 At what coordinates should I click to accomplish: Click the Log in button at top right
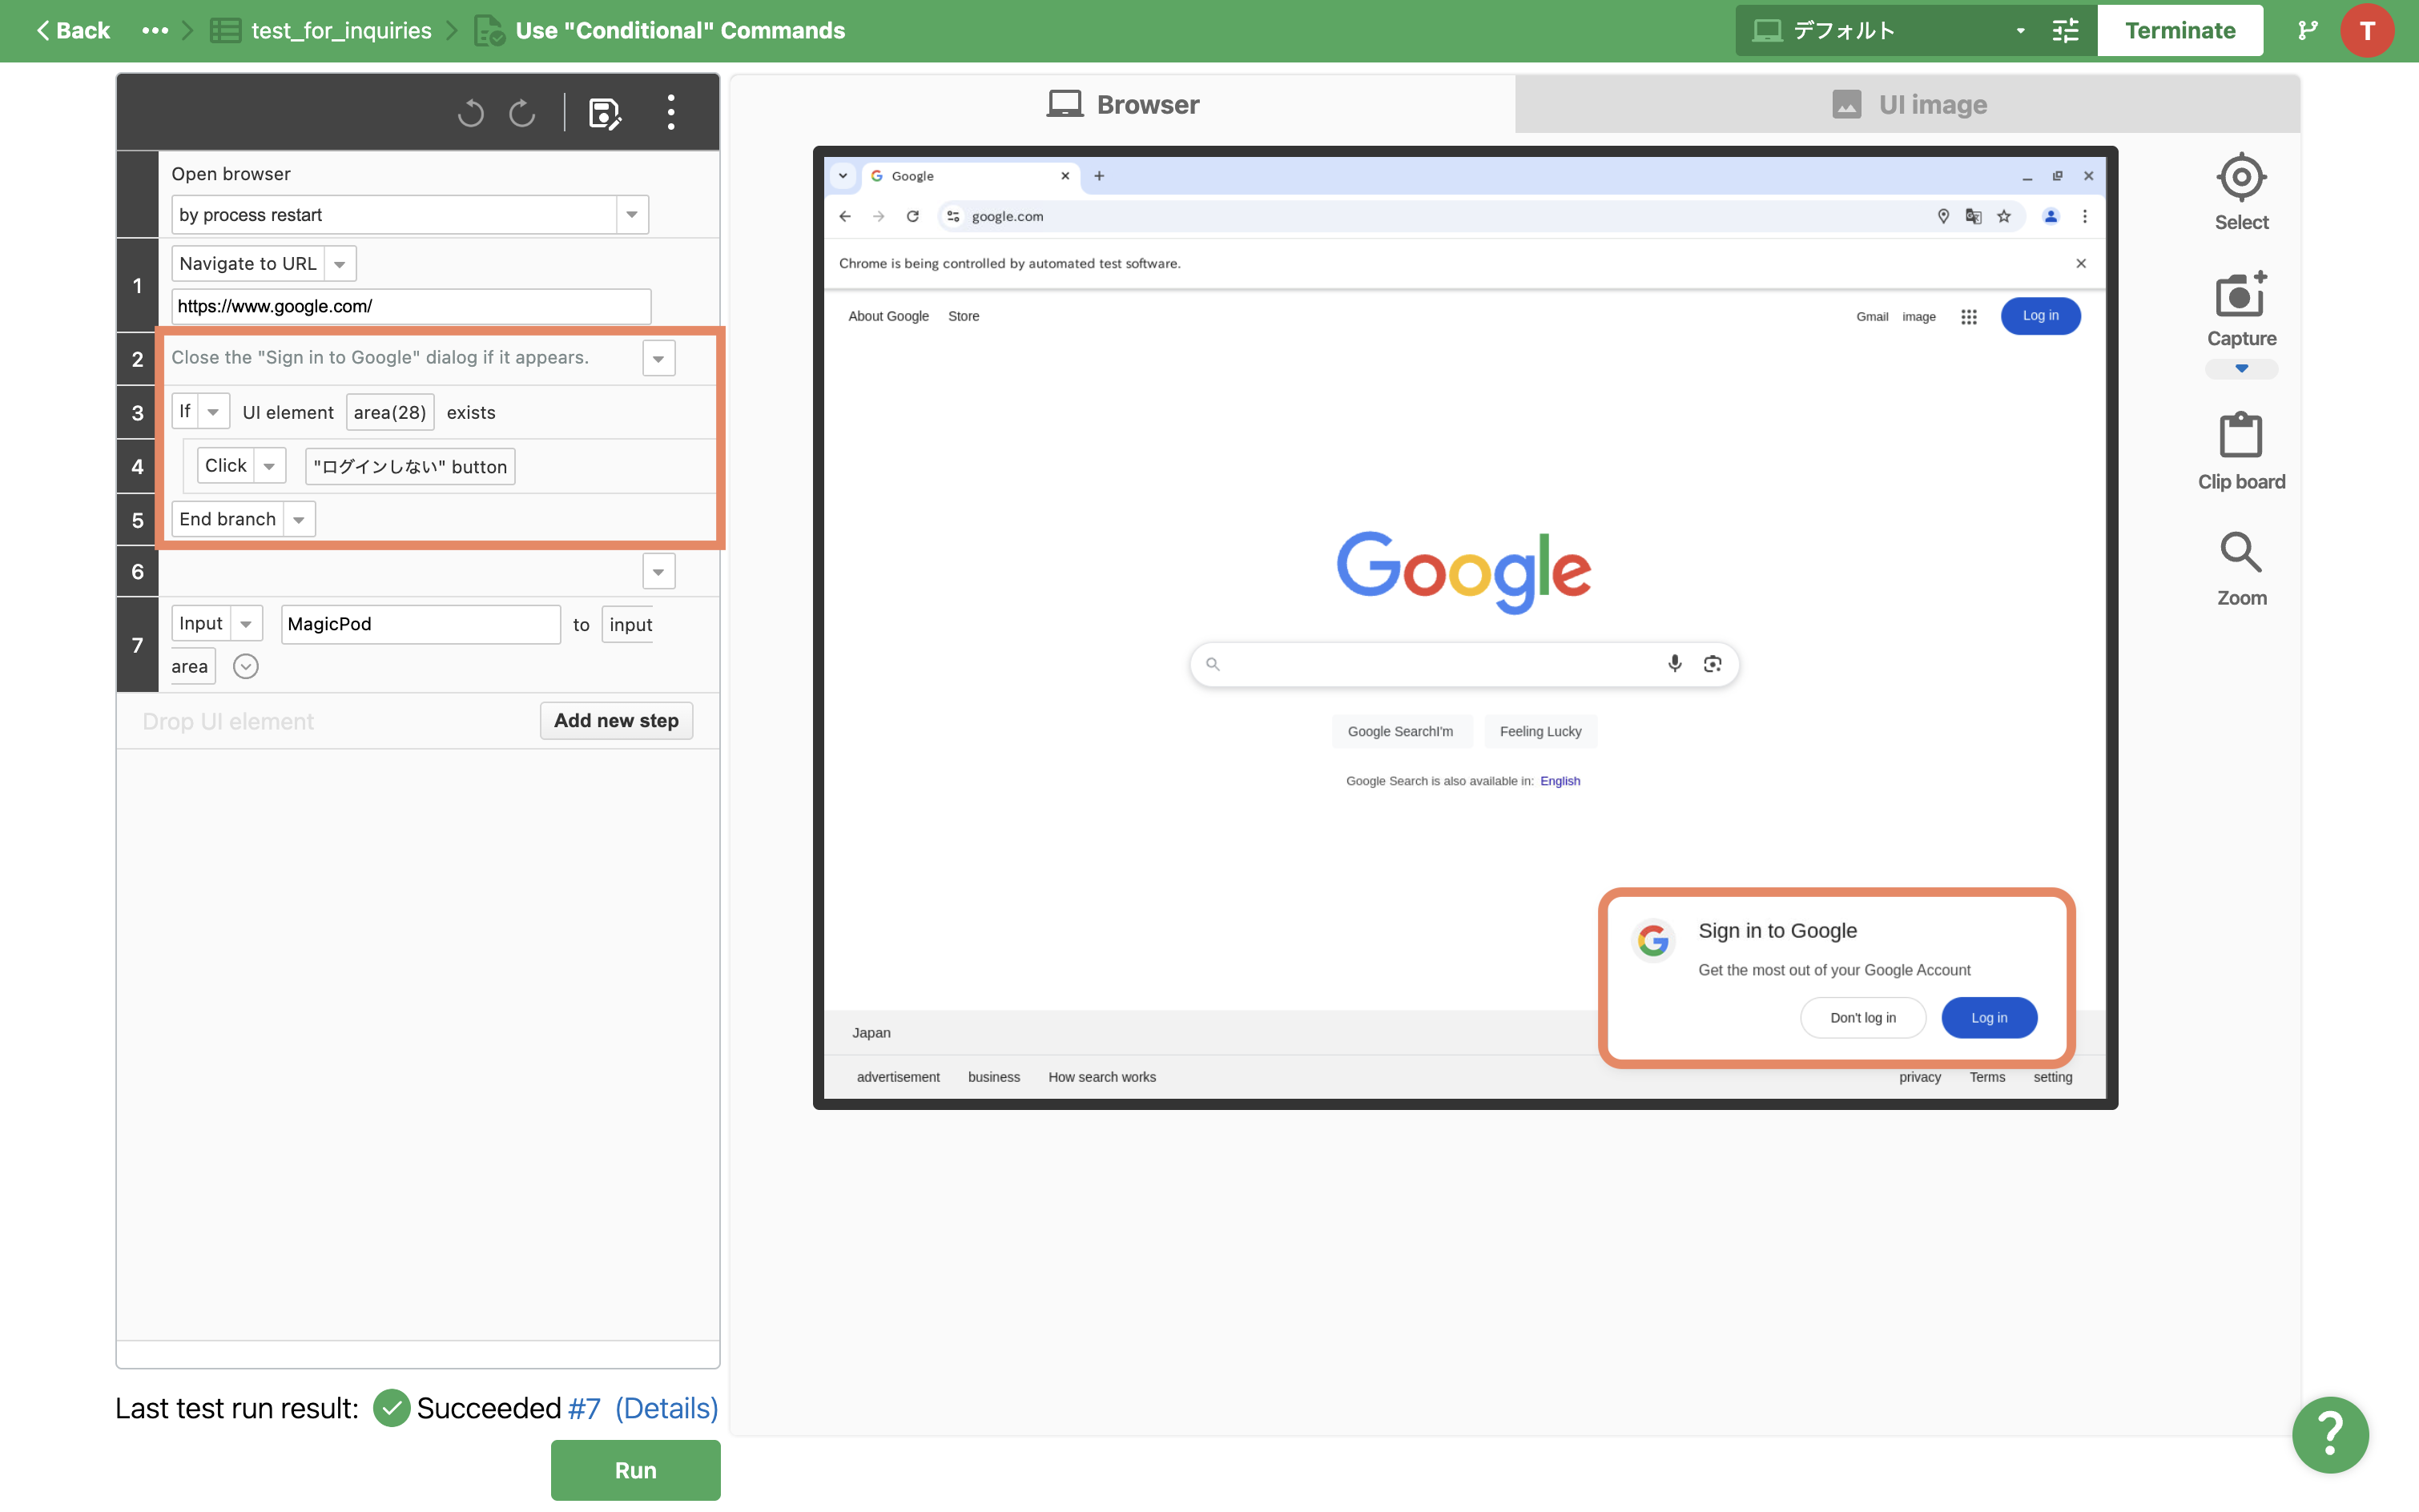pyautogui.click(x=2040, y=316)
